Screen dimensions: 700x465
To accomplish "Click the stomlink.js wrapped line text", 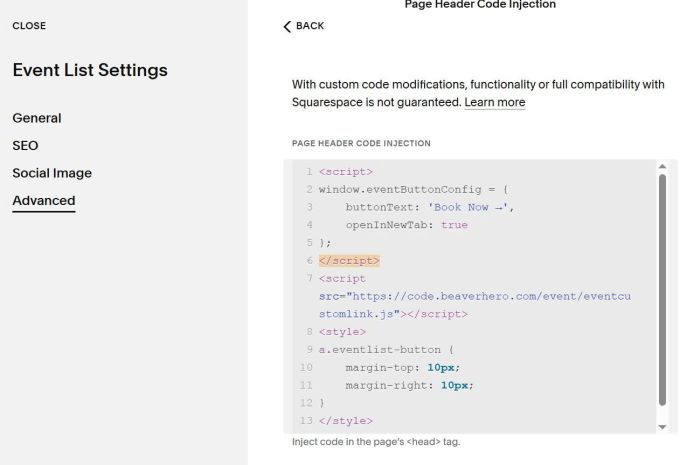I will click(x=393, y=314).
